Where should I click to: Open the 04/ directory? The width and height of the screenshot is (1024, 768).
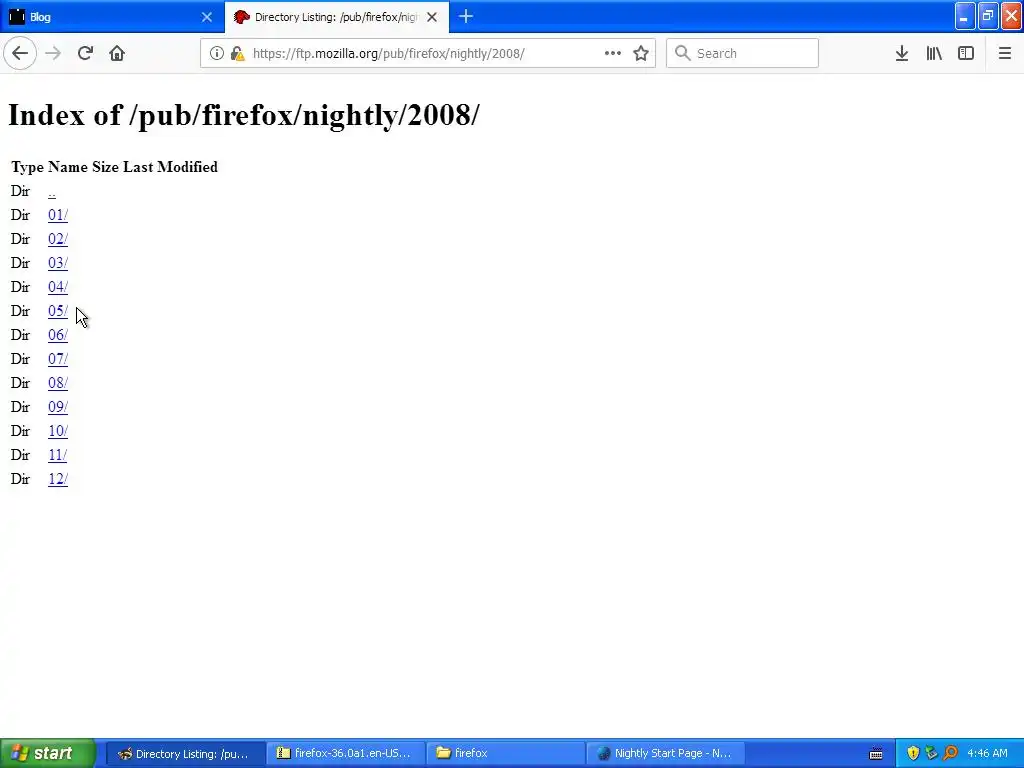point(57,287)
